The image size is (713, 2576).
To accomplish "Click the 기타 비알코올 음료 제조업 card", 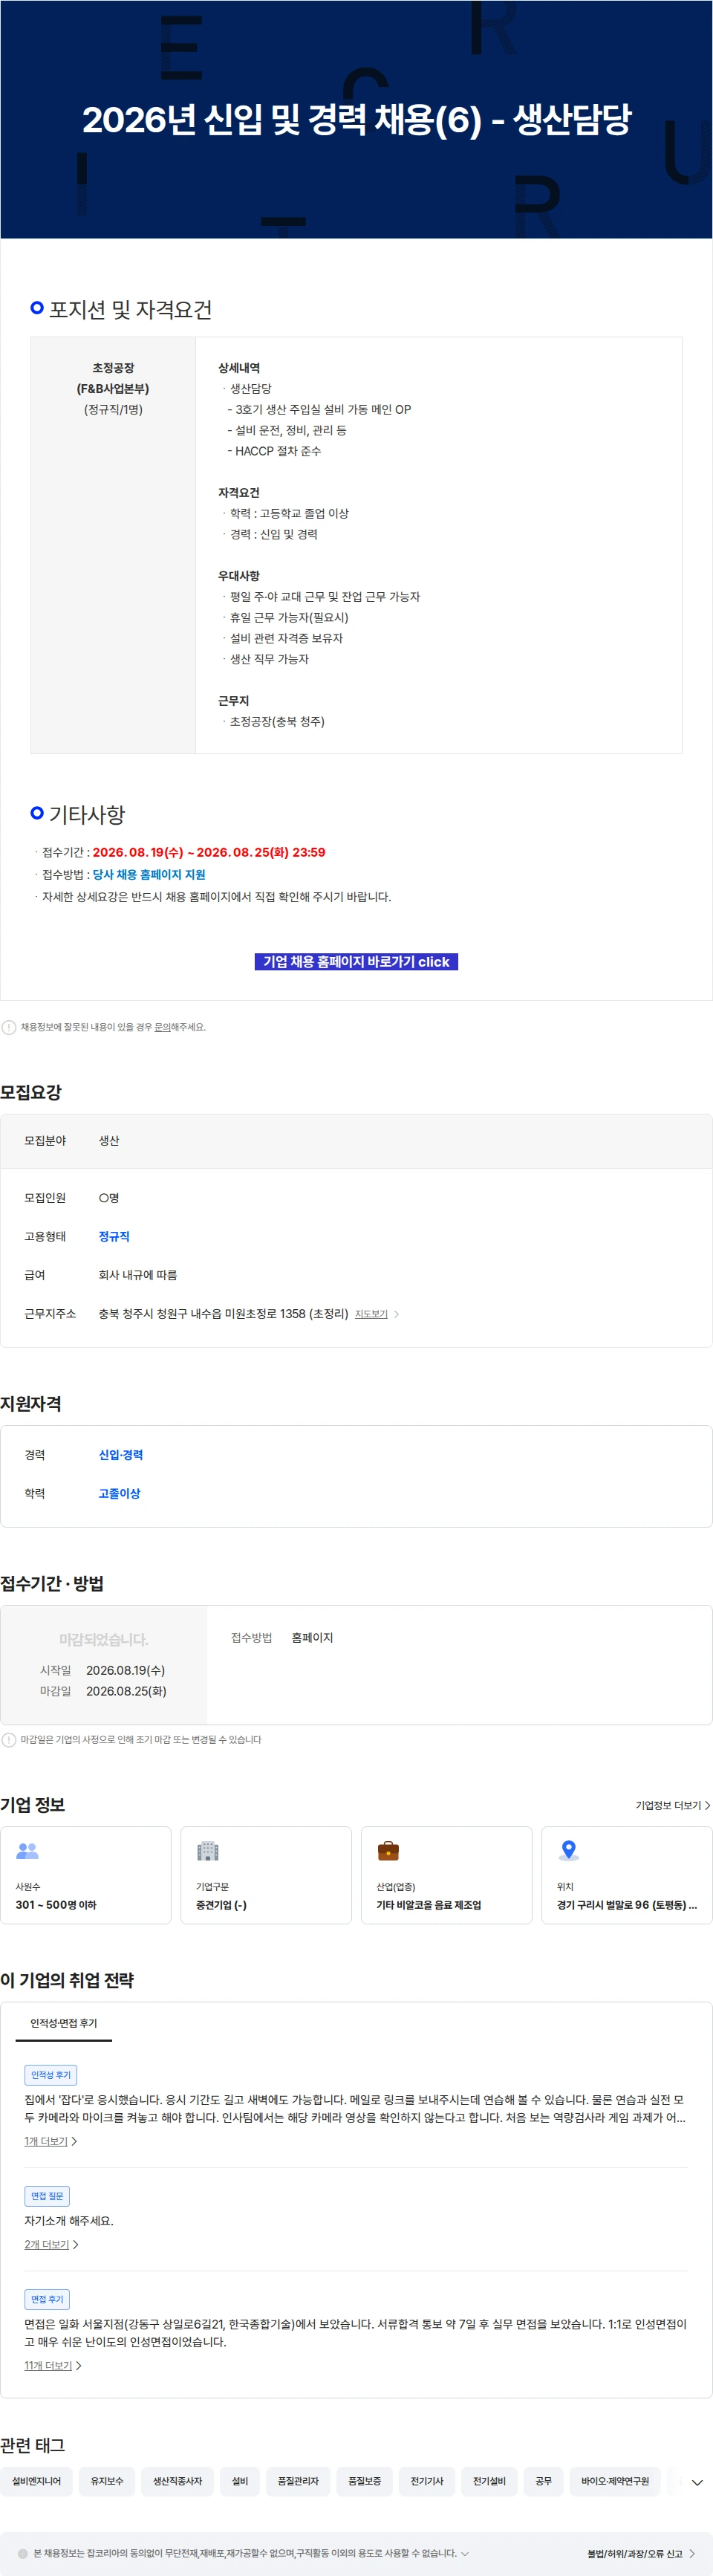I will 446,1875.
